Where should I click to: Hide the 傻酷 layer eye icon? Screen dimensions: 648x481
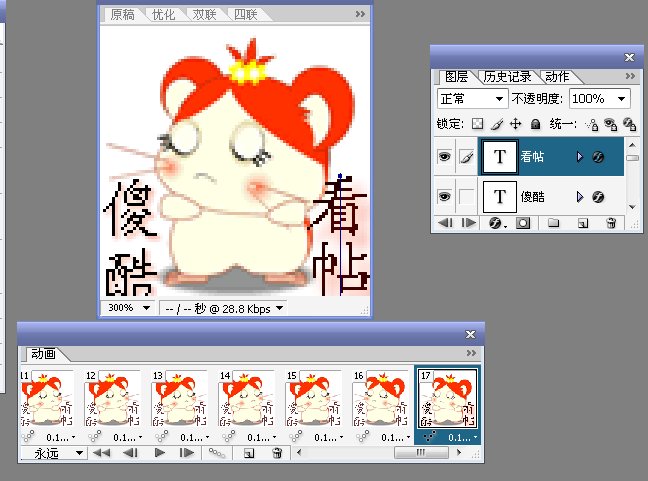444,196
